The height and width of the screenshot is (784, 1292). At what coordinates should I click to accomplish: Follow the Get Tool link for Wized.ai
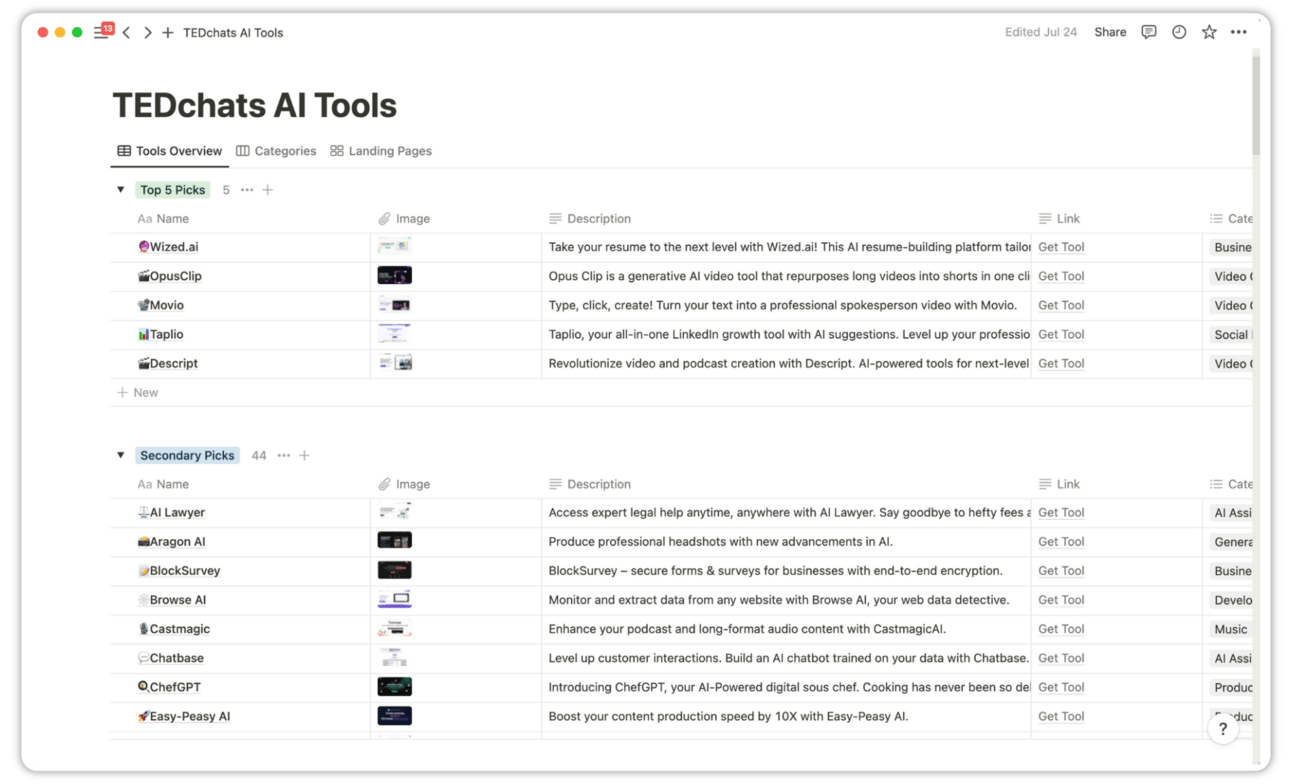[x=1061, y=247]
